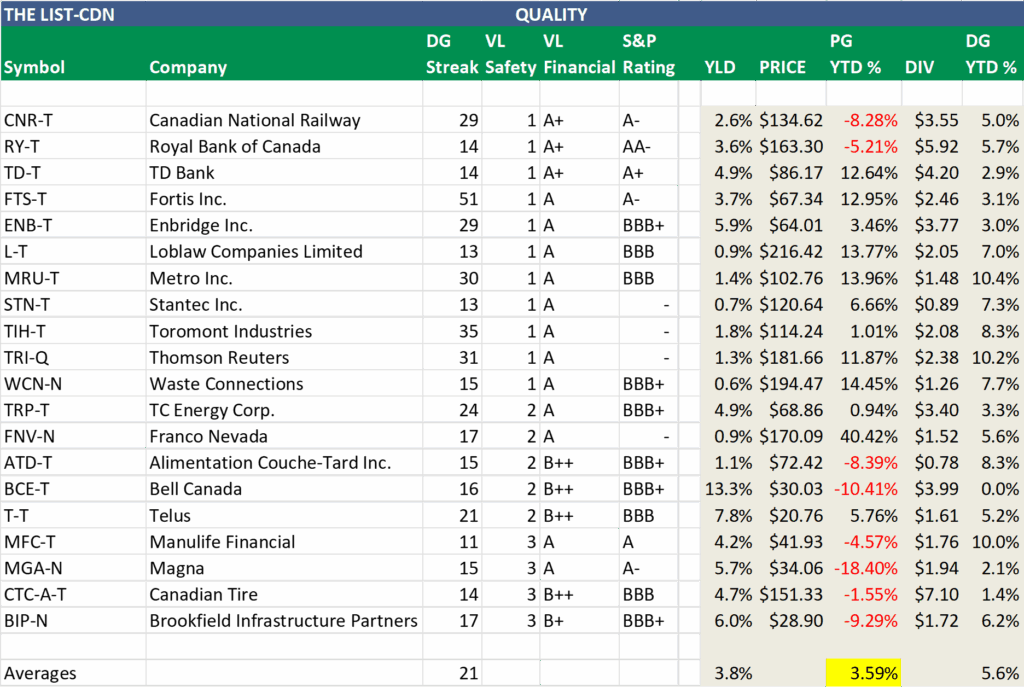Image resolution: width=1024 pixels, height=687 pixels.
Task: Select the Manulife Financial cell
Action: [285, 542]
